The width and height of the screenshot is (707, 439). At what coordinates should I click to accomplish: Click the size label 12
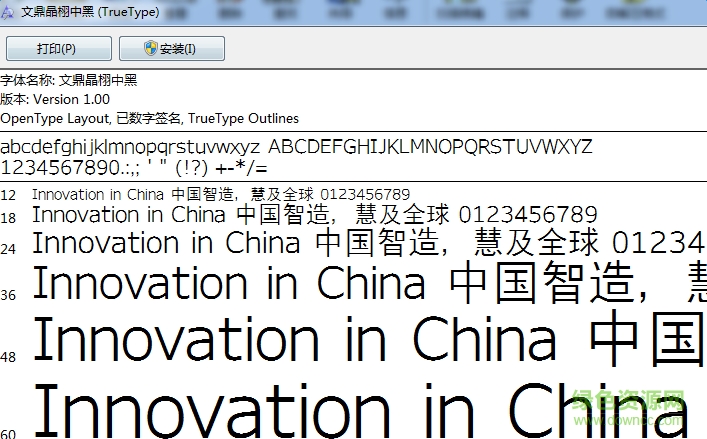pos(8,196)
